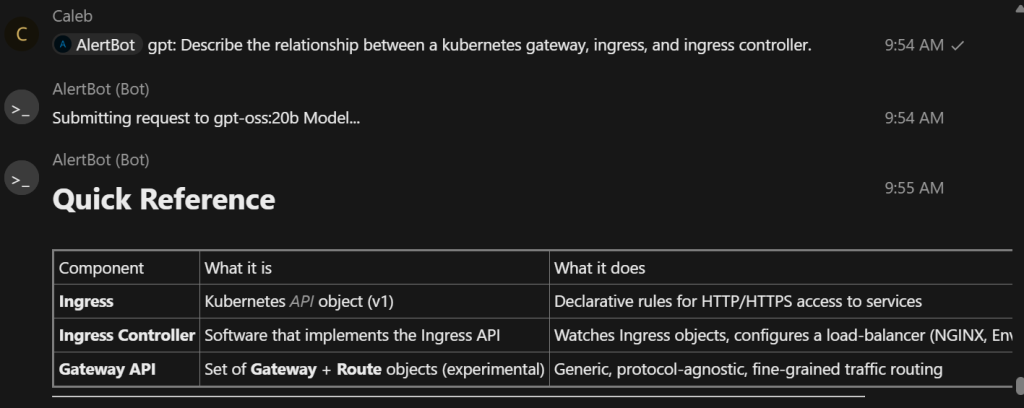Click AlertBot (Bot) name above Submitting request
1024x408 pixels.
pyautogui.click(x=101, y=89)
